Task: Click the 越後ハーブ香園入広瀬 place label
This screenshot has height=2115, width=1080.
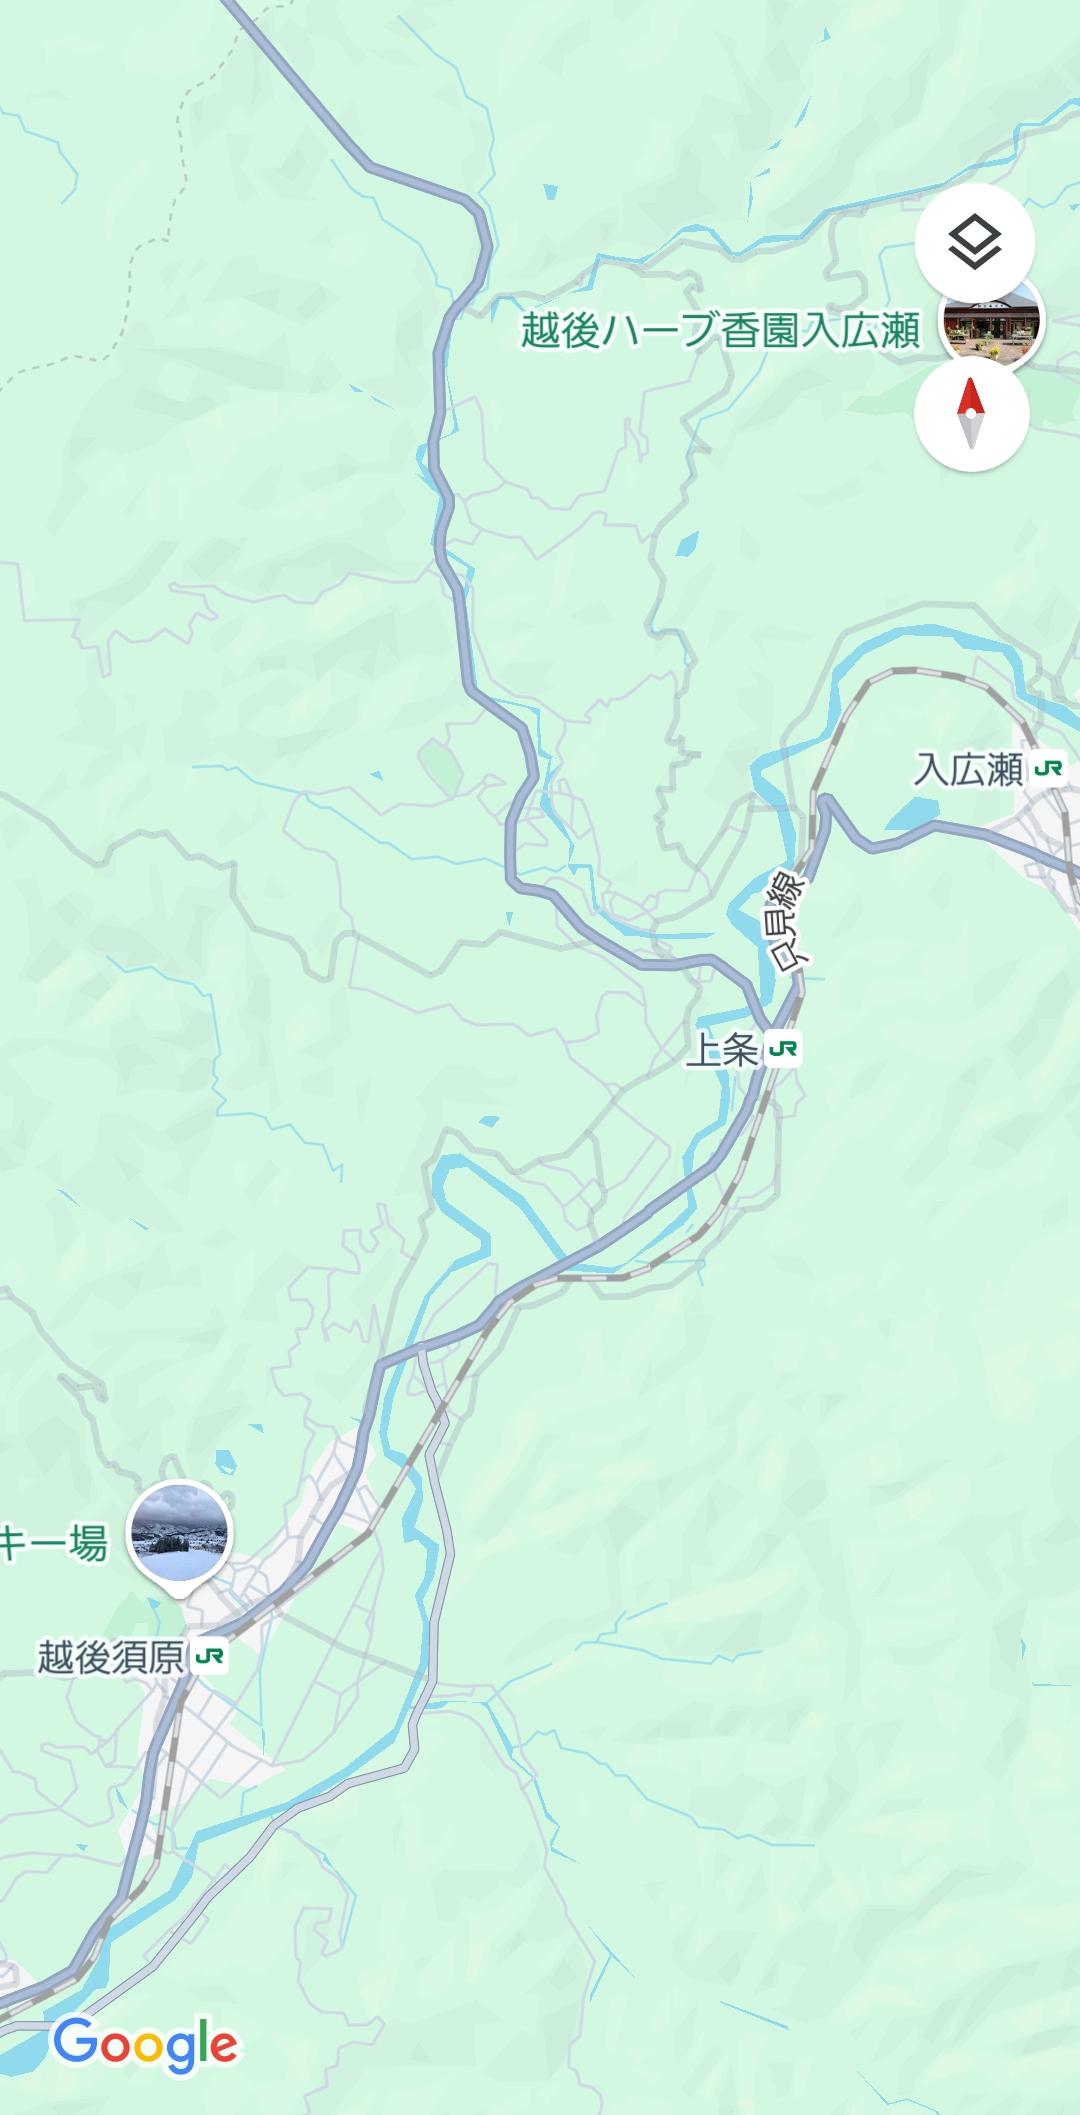Action: tap(720, 331)
